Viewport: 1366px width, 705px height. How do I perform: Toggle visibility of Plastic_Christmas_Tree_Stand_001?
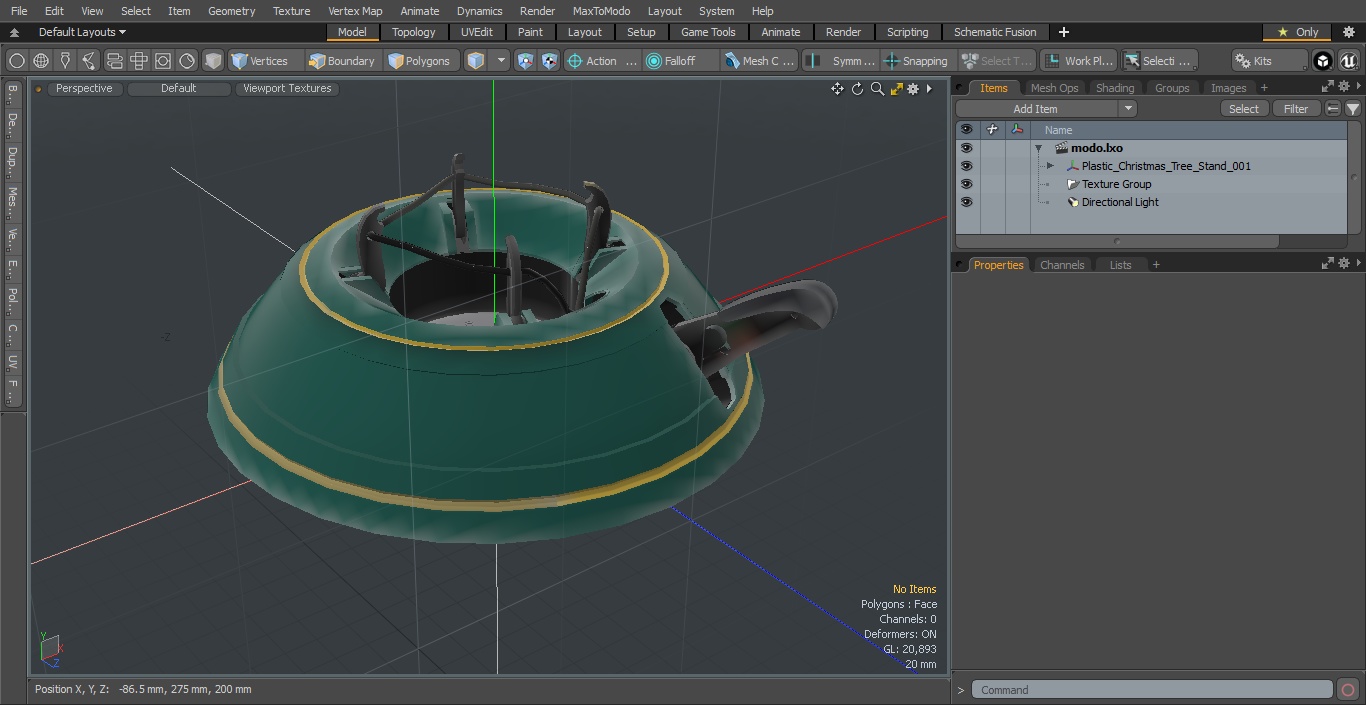[966, 166]
